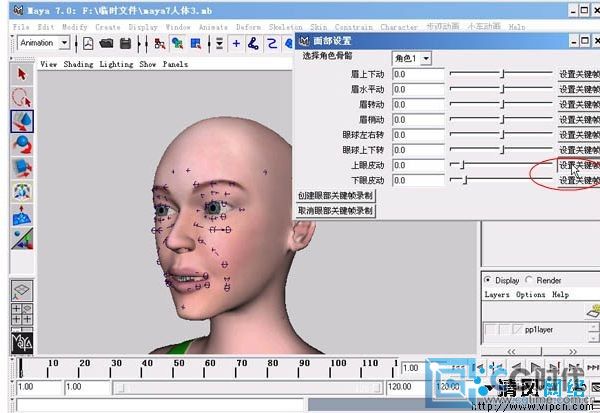Select the Scale tool cube icon
This screenshot has height=413, width=600.
22,168
